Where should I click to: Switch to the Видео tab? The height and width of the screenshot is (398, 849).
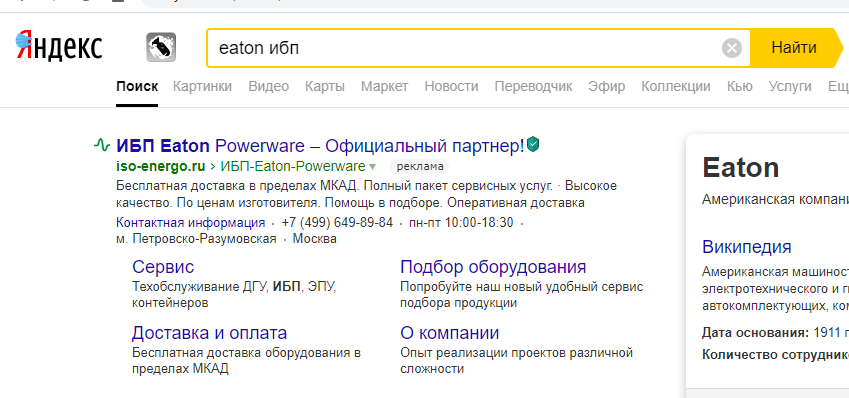click(x=269, y=86)
